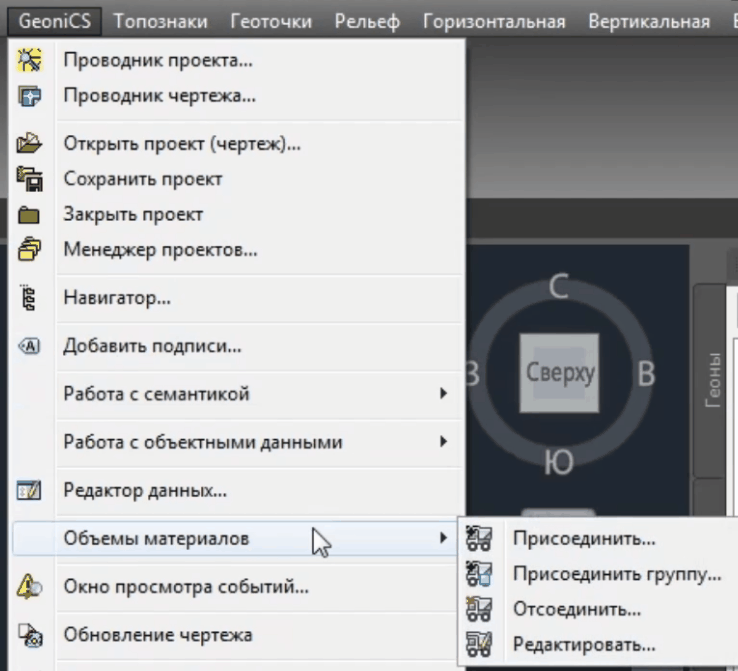Click the Проводник проекта icon
Viewport: 738px width, 671px height.
30,60
